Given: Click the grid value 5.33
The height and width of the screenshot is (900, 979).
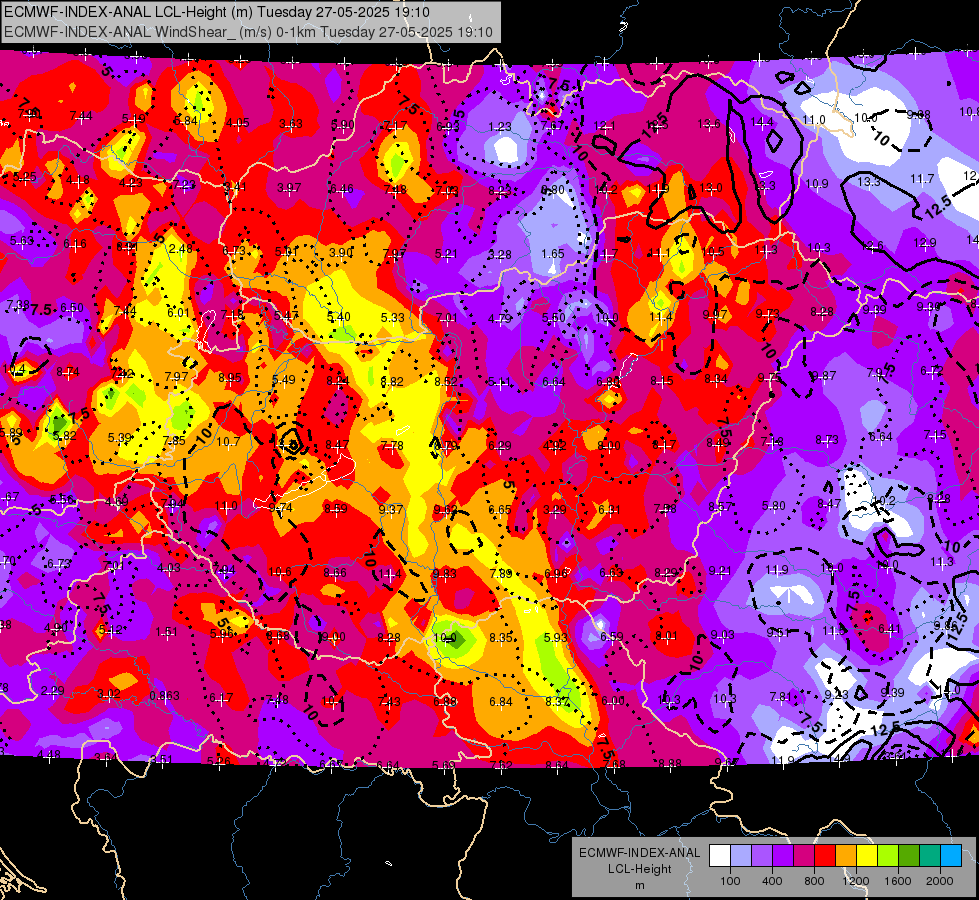Looking at the screenshot, I should 393,317.
